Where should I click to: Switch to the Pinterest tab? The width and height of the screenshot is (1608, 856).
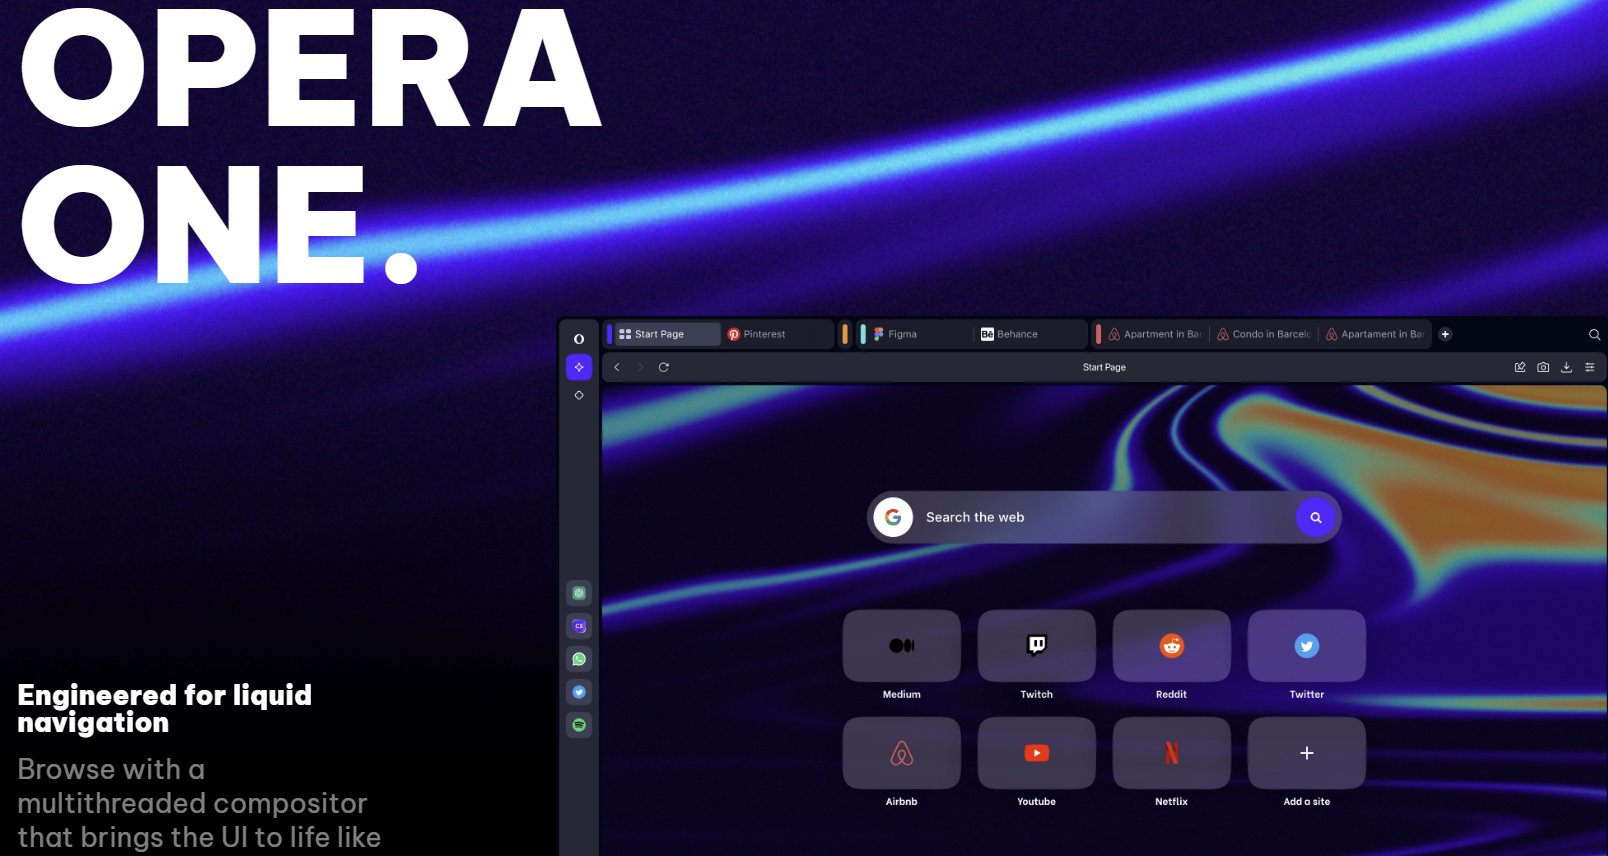click(776, 334)
